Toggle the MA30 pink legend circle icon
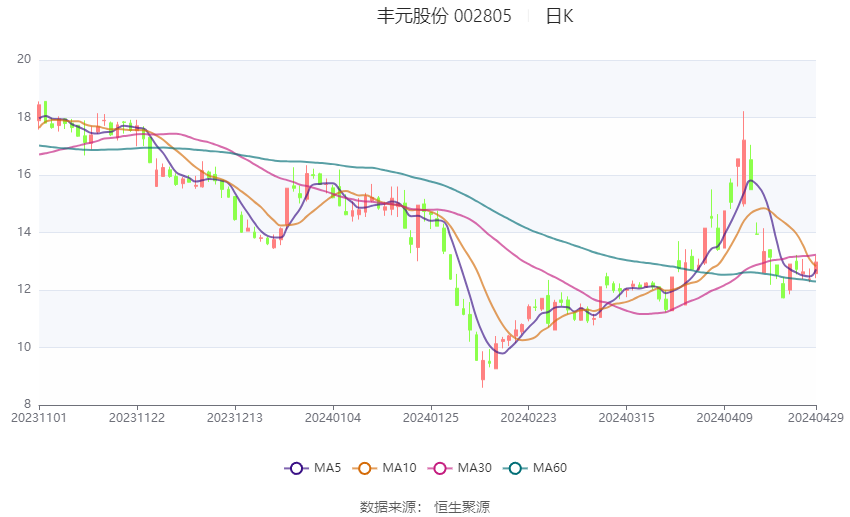This screenshot has width=850, height=517. click(440, 468)
